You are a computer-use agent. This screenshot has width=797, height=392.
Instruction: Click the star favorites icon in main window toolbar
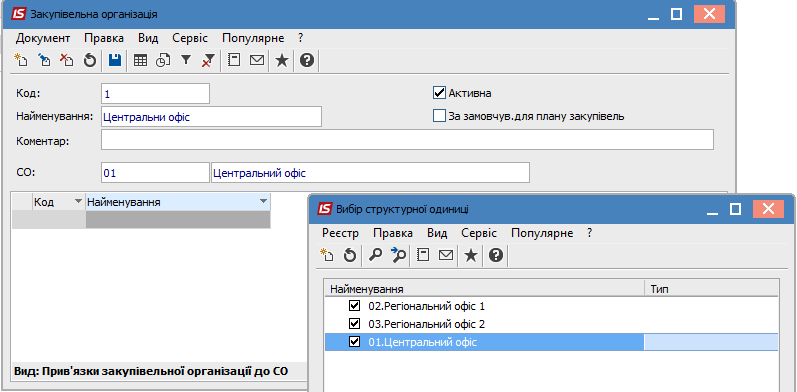coord(282,61)
